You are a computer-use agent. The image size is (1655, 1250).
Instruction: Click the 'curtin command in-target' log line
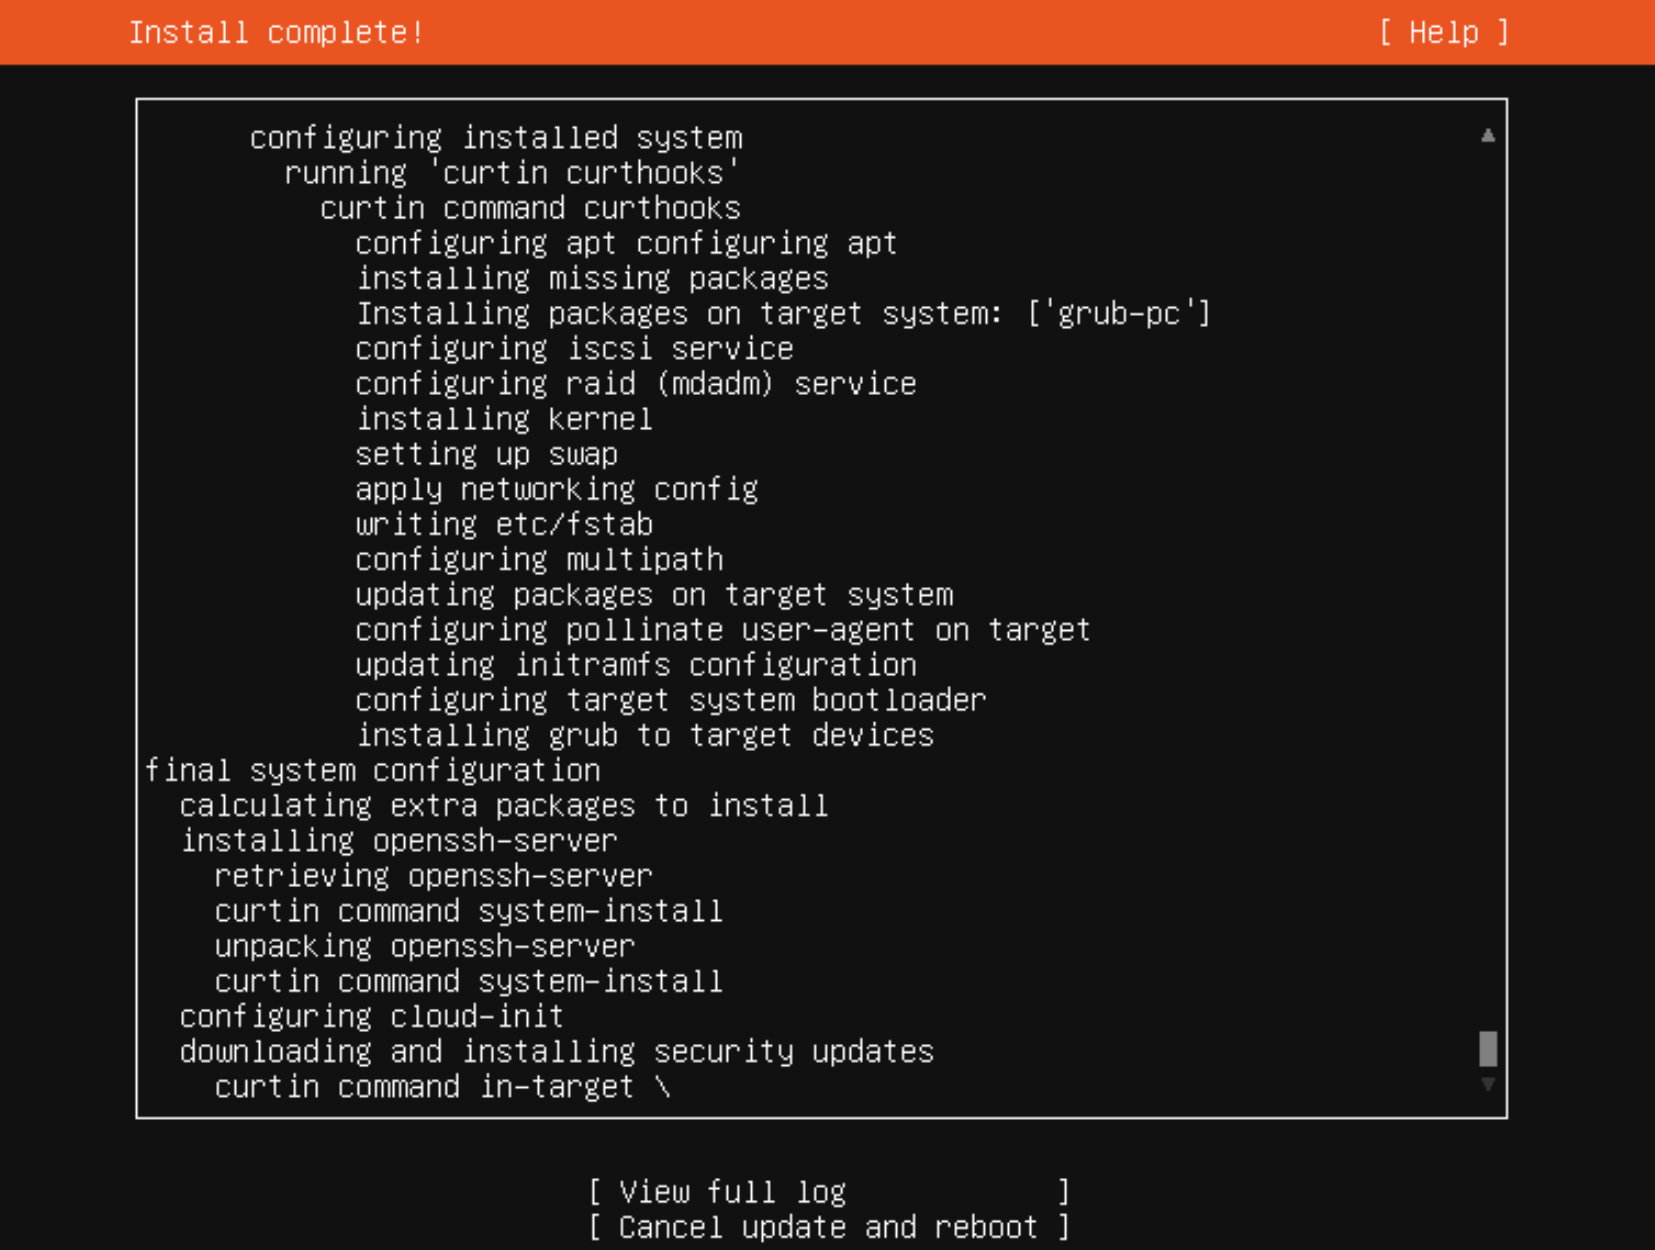pos(442,1087)
